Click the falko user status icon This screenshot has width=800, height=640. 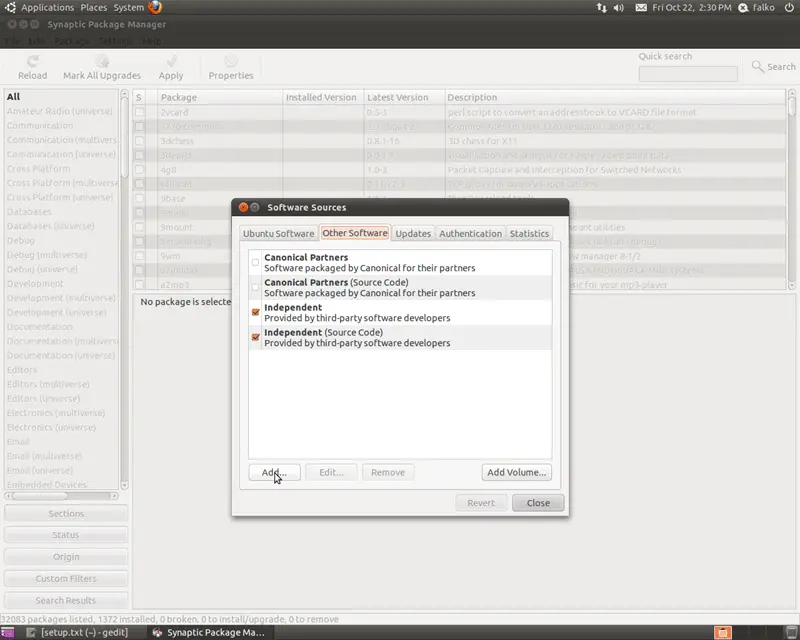[x=743, y=8]
